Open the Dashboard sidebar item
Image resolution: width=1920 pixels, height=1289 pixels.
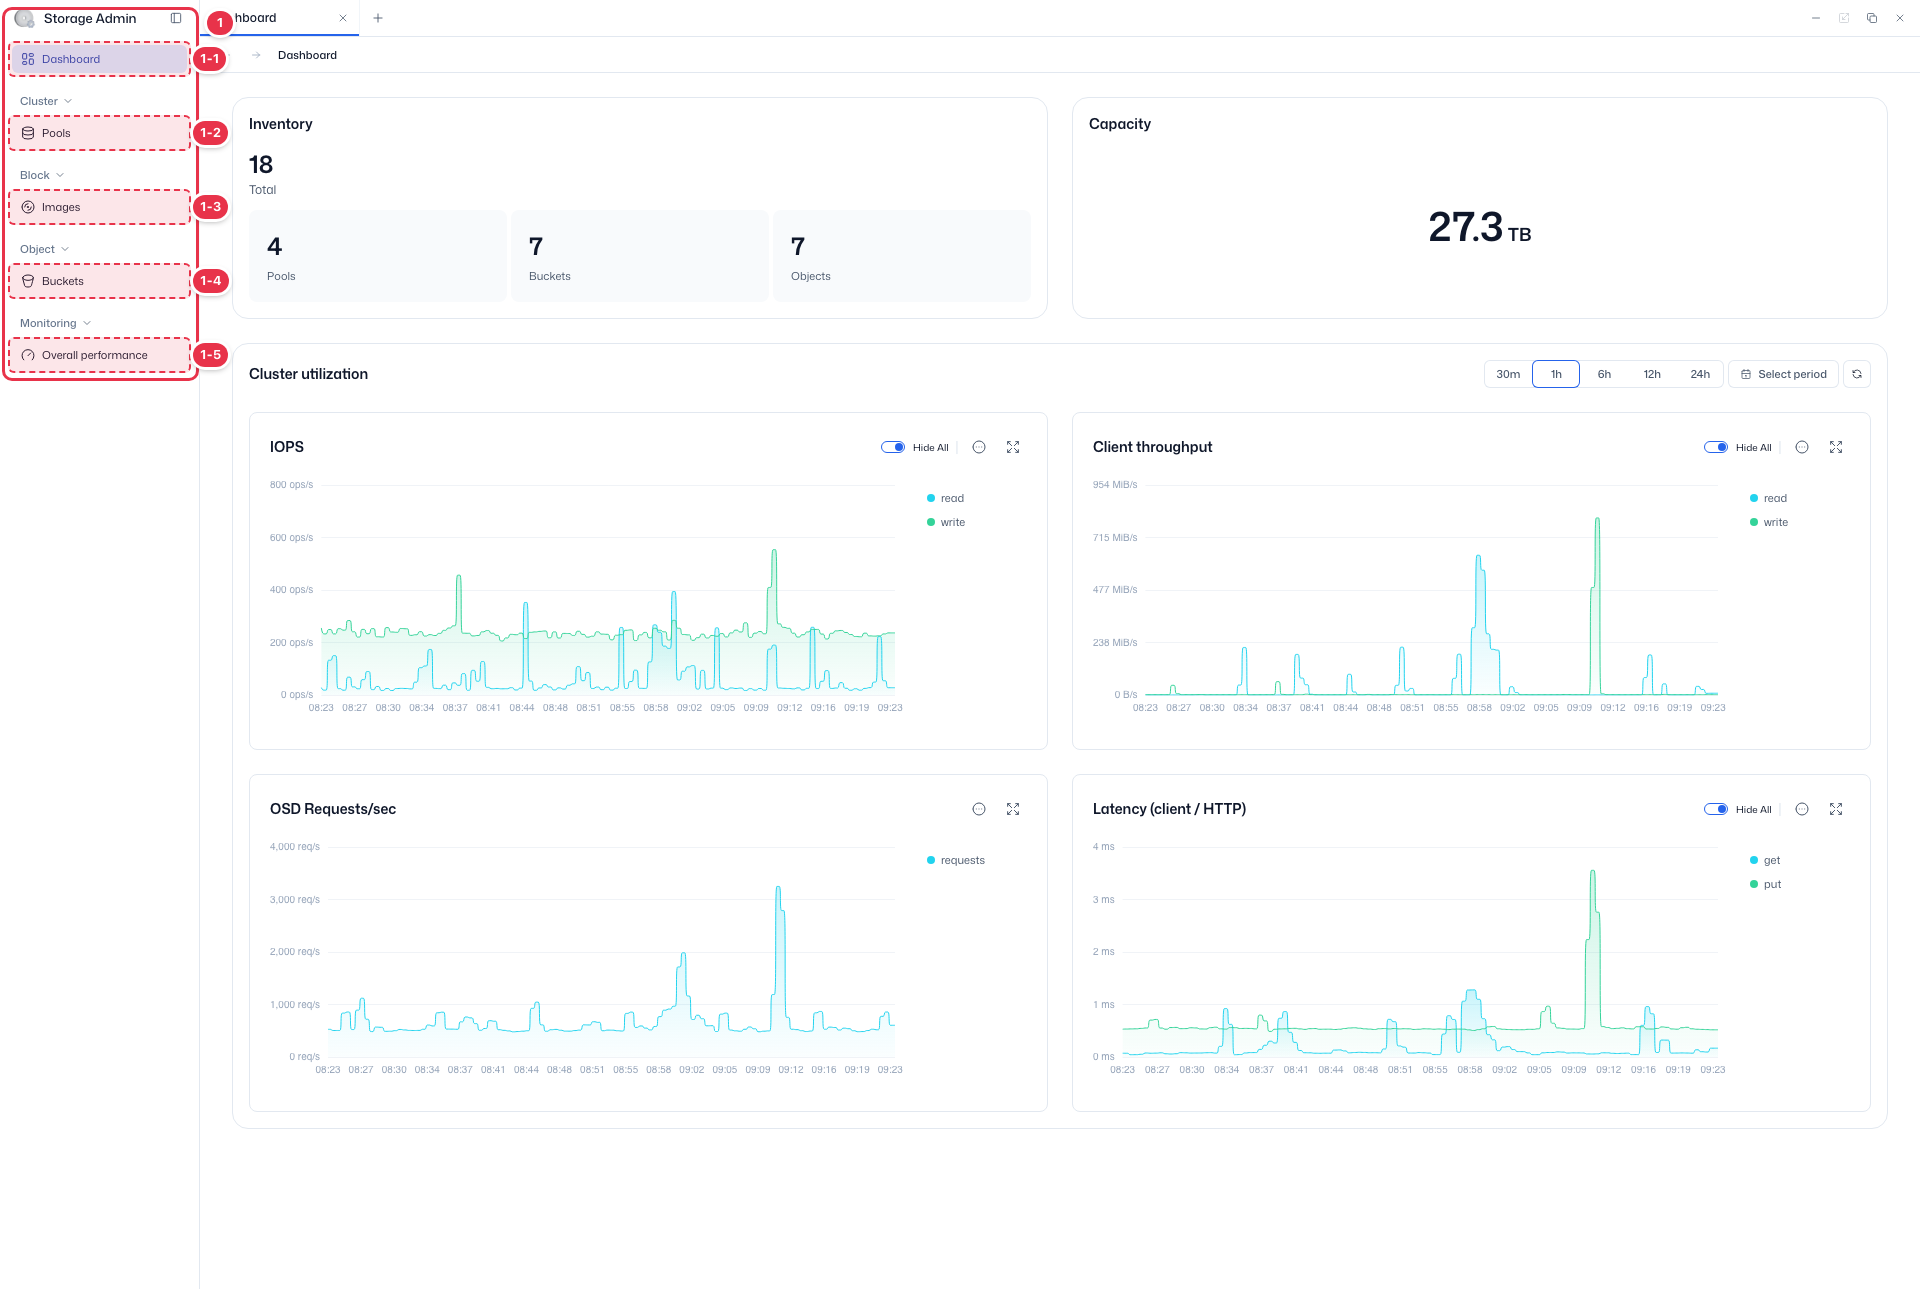[100, 59]
